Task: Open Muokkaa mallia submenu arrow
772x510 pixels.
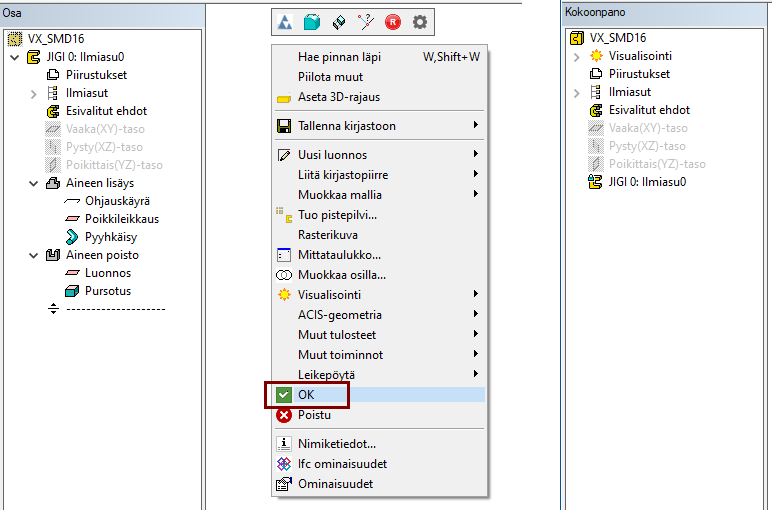Action: (x=476, y=194)
